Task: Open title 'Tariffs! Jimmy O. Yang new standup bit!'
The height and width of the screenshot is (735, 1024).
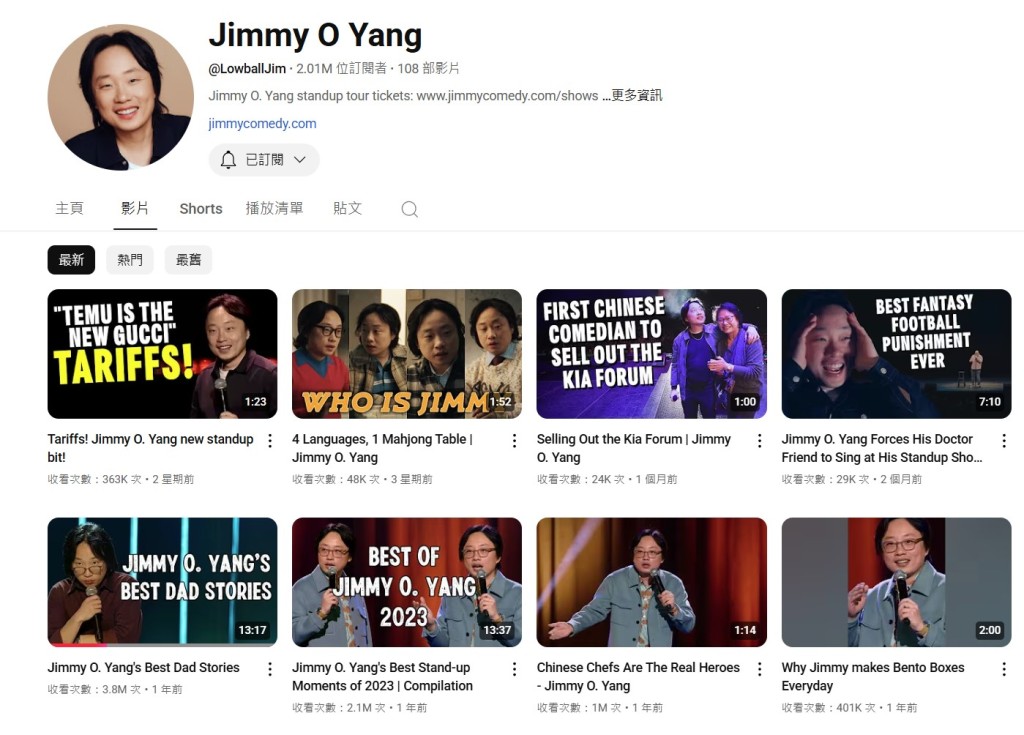Action: (151, 448)
